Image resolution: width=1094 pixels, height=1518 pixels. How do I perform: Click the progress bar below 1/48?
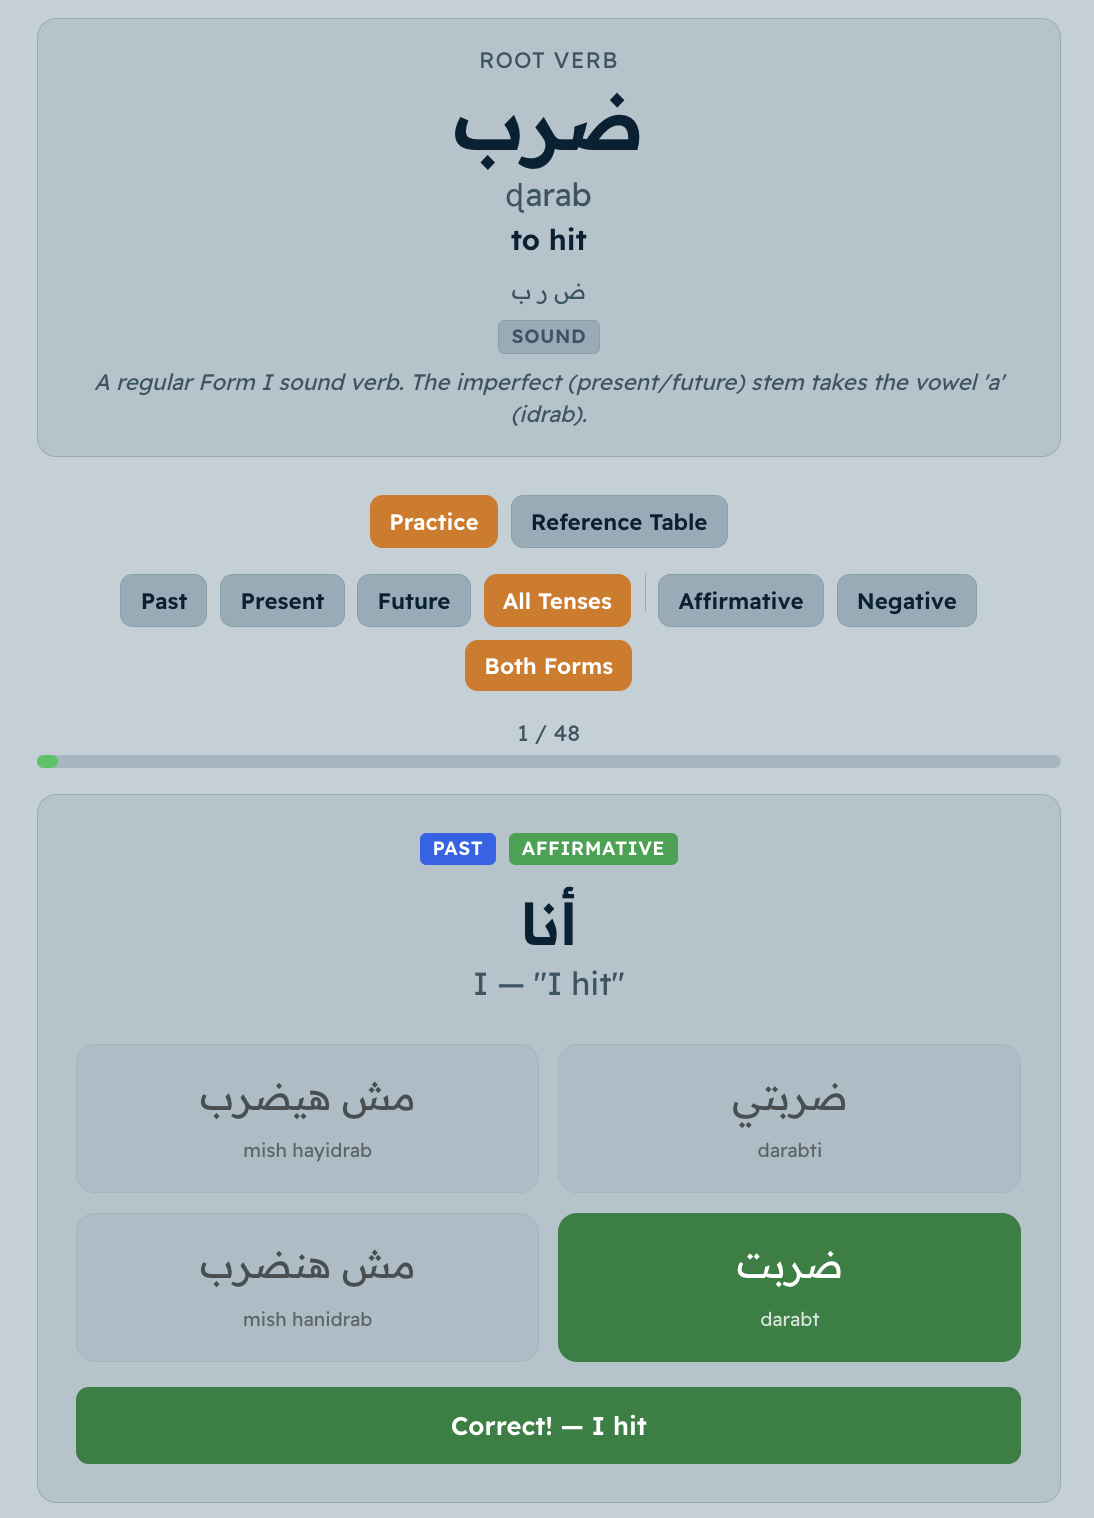(x=548, y=760)
